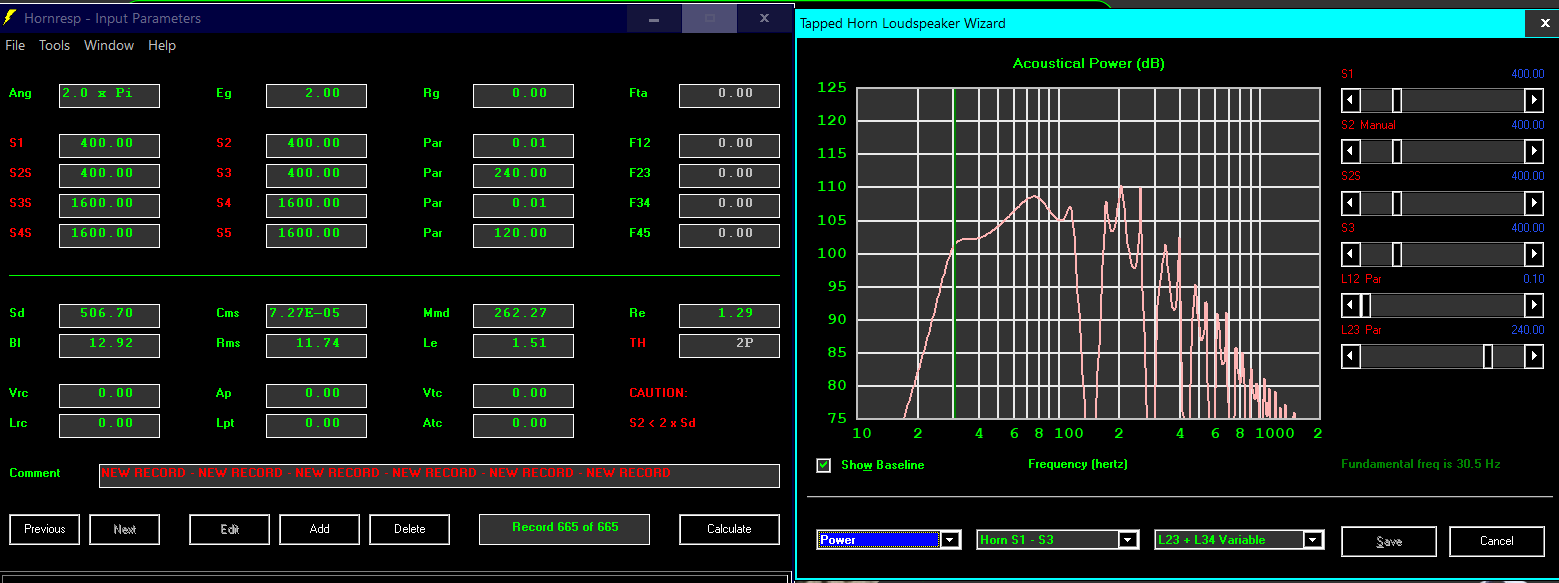The image size is (1559, 583).
Task: Click the Edit button
Action: pyautogui.click(x=230, y=529)
